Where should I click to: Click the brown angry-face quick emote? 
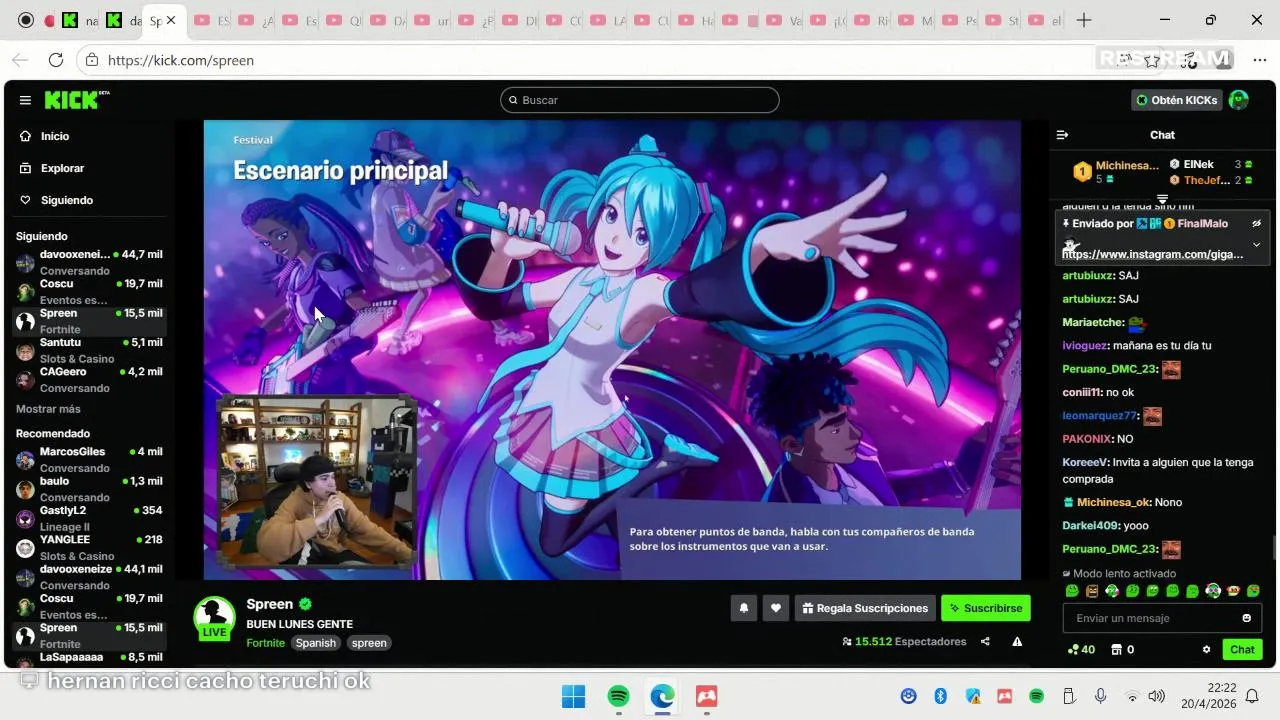(1092, 591)
